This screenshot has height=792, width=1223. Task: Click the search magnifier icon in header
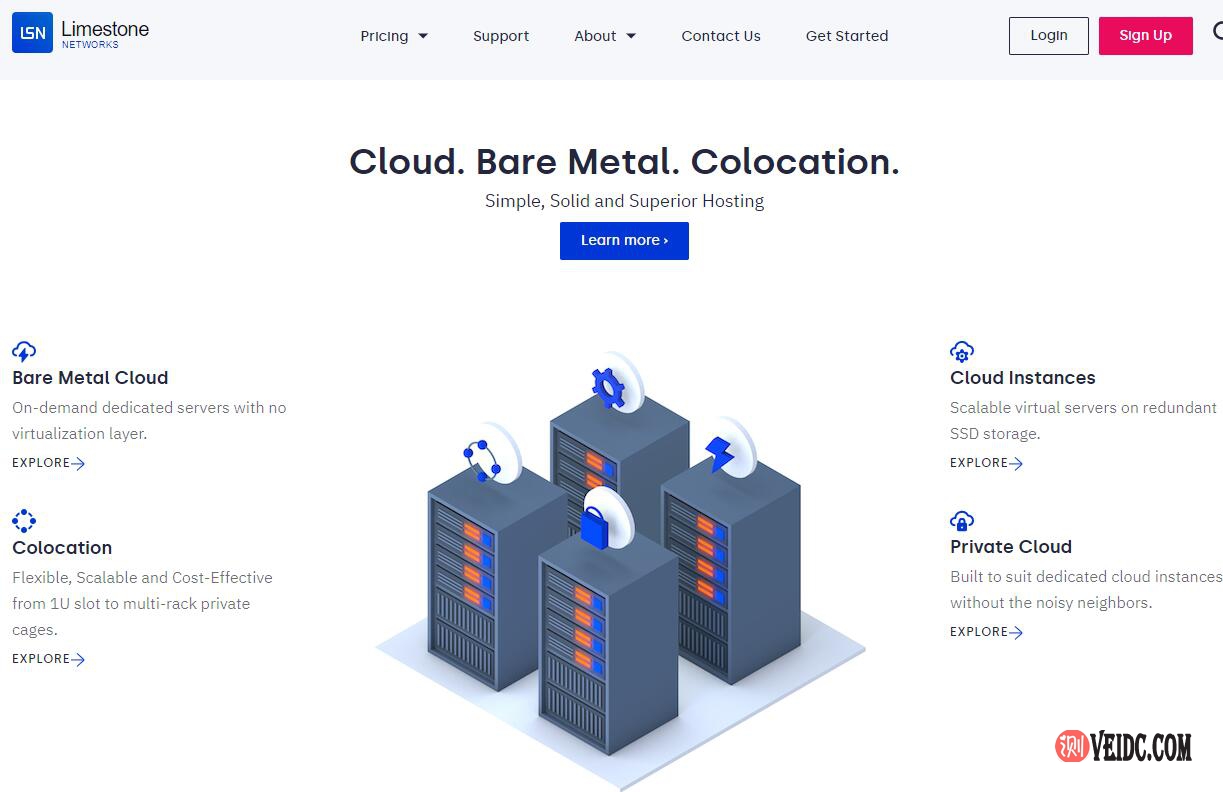coord(1218,32)
